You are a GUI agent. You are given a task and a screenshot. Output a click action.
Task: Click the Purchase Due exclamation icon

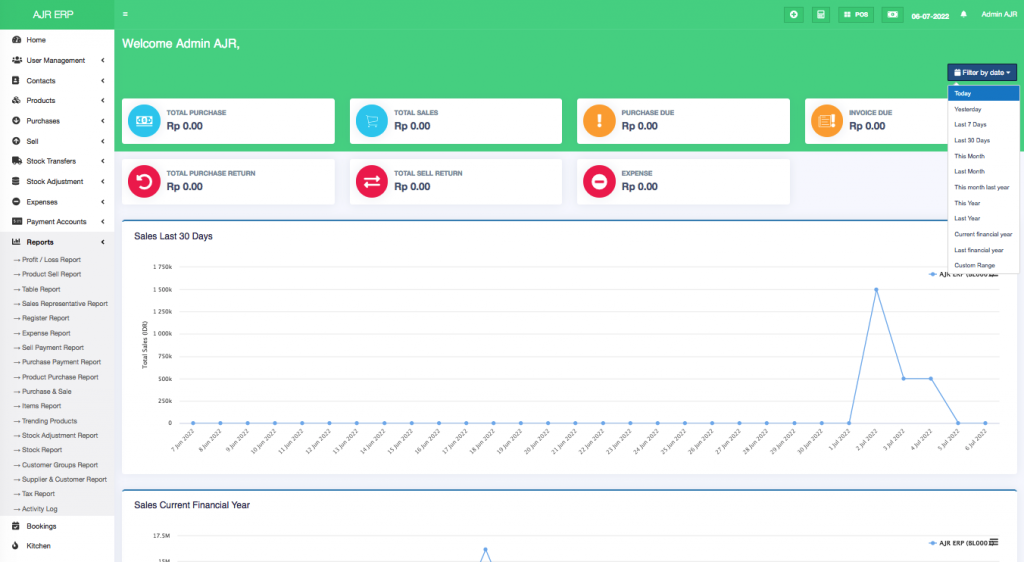tap(599, 121)
